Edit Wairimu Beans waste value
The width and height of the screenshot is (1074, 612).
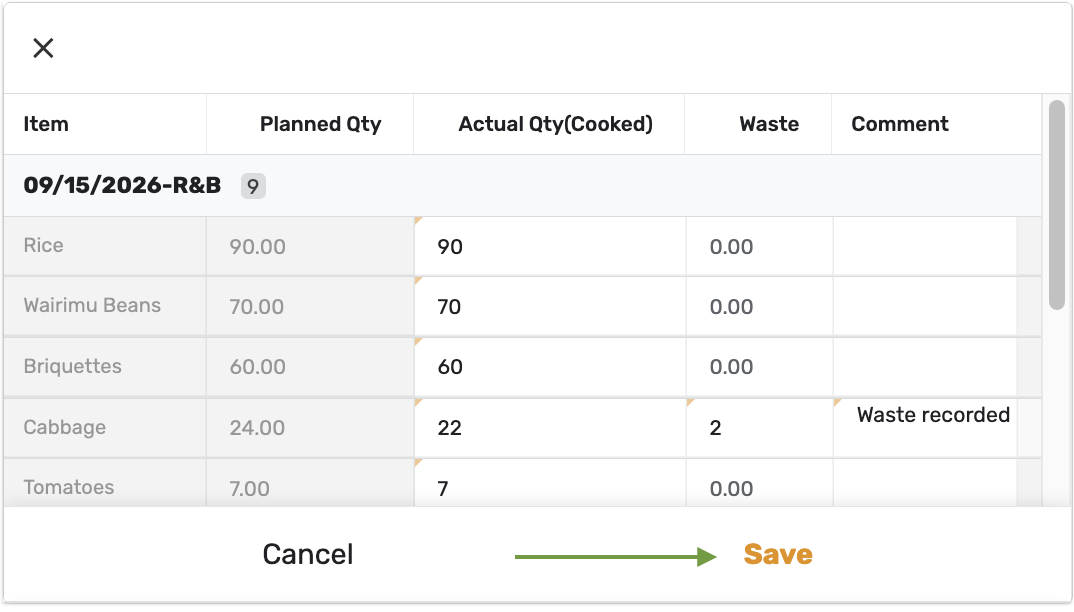coord(760,306)
